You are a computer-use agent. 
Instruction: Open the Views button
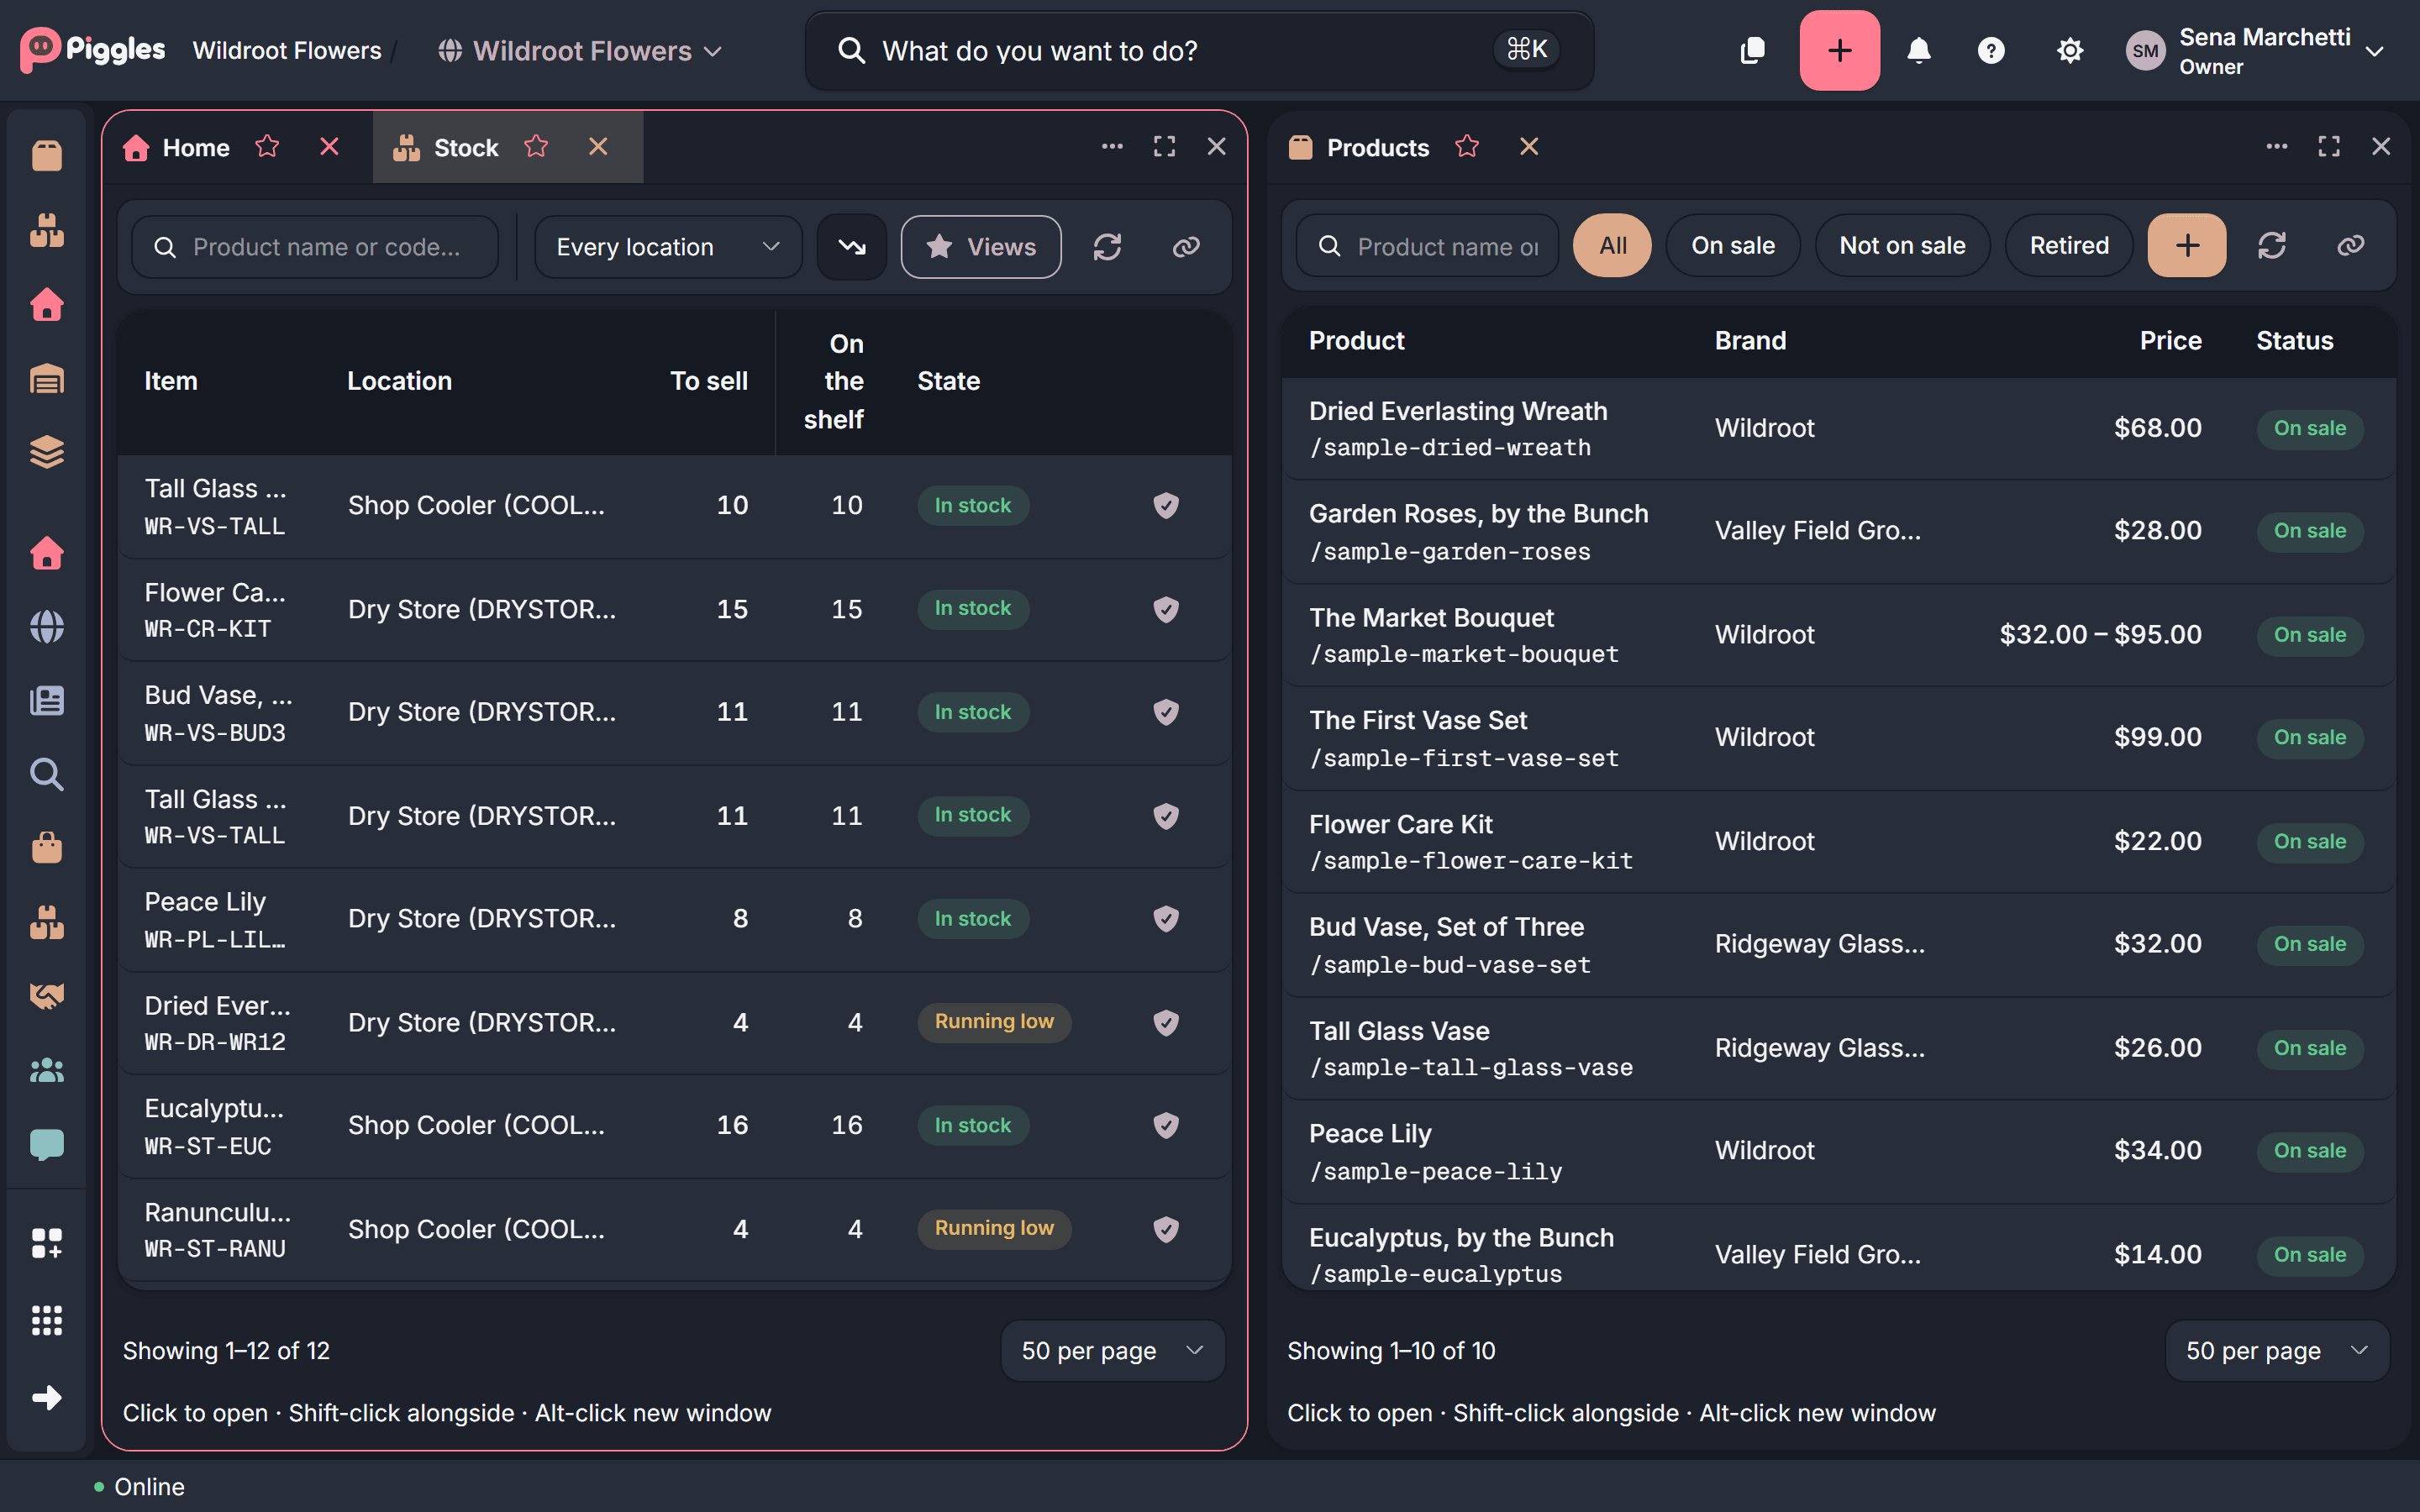(x=981, y=247)
